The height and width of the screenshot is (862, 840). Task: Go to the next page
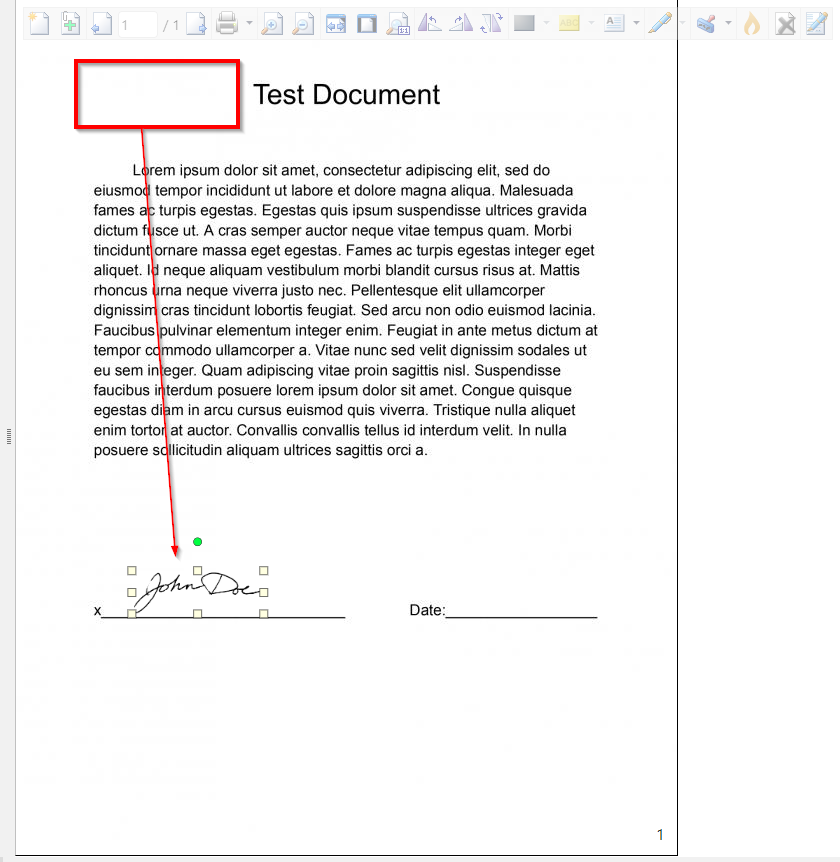(x=196, y=24)
